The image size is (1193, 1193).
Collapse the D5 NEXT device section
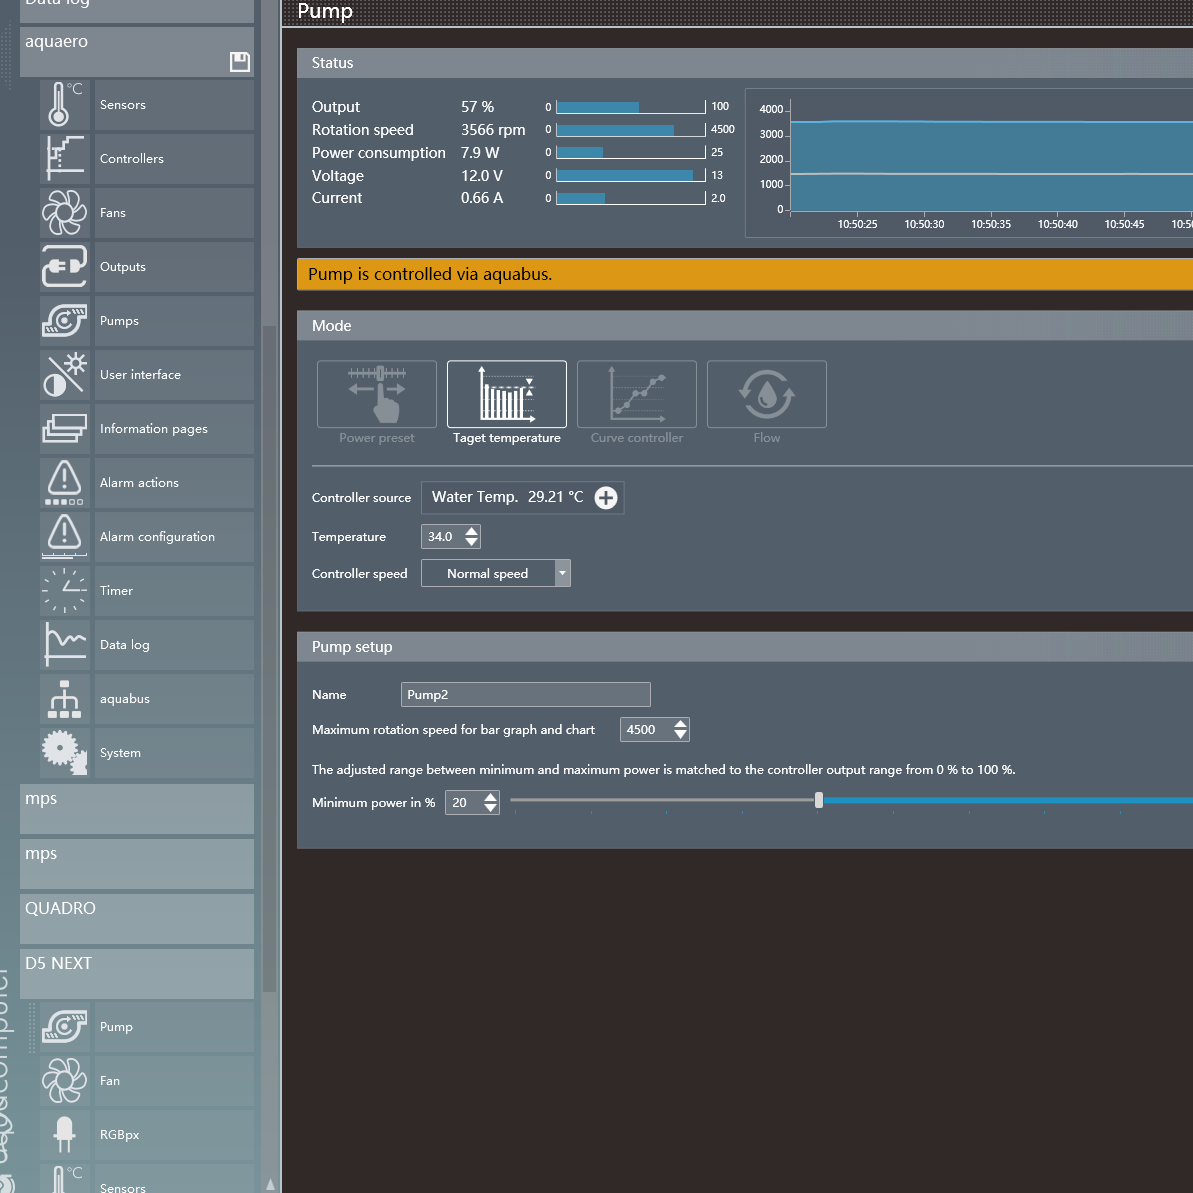[x=137, y=973]
